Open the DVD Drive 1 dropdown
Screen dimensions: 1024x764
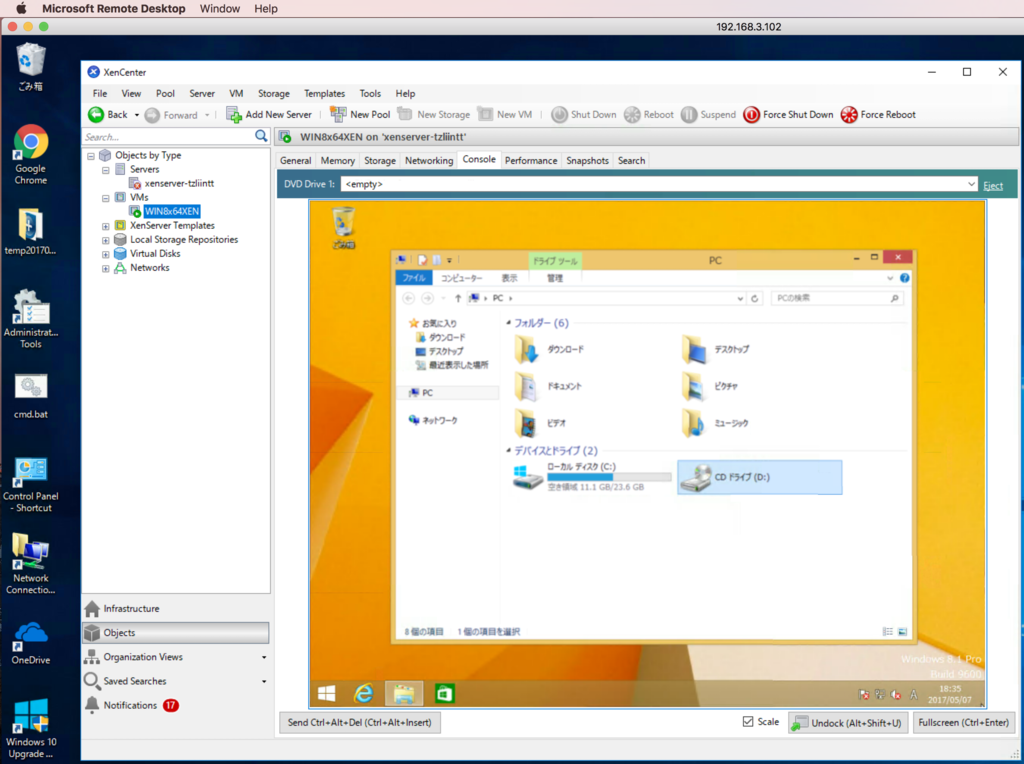tap(971, 184)
